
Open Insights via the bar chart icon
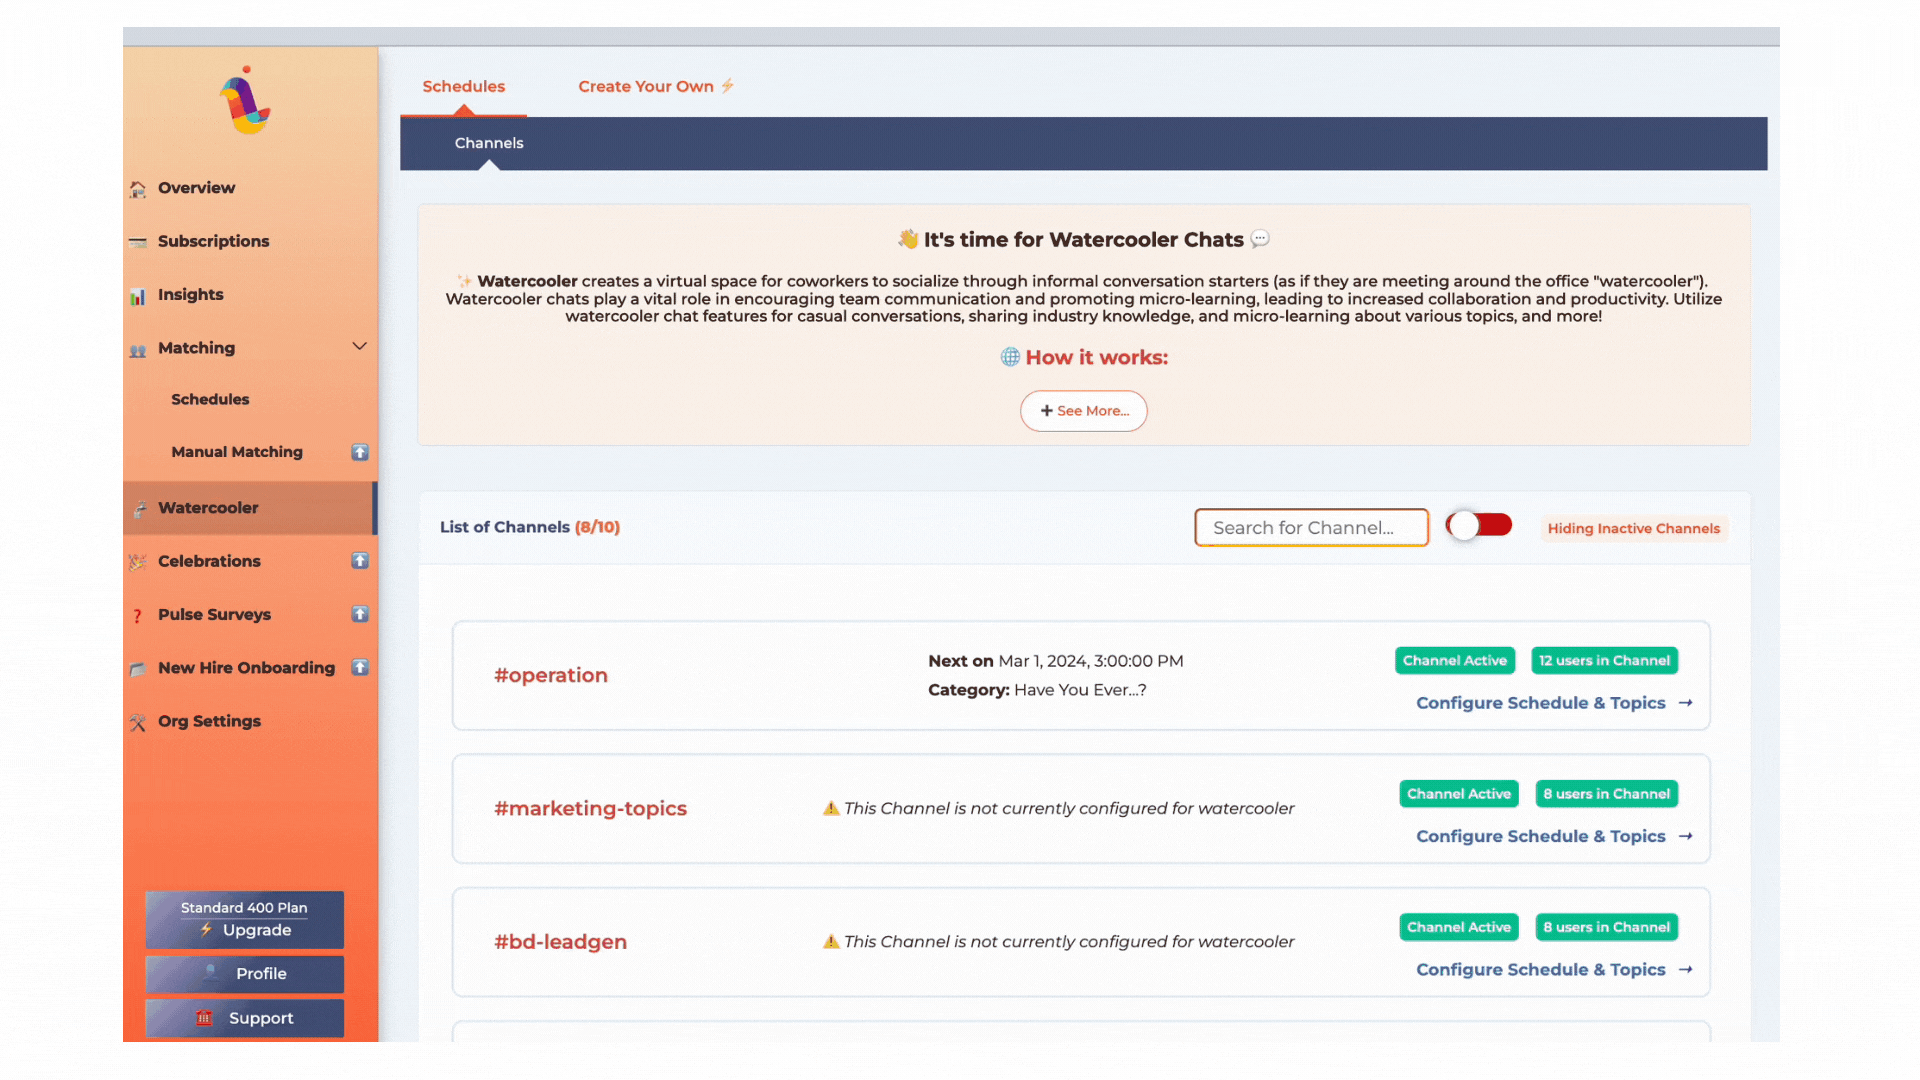[x=138, y=296]
